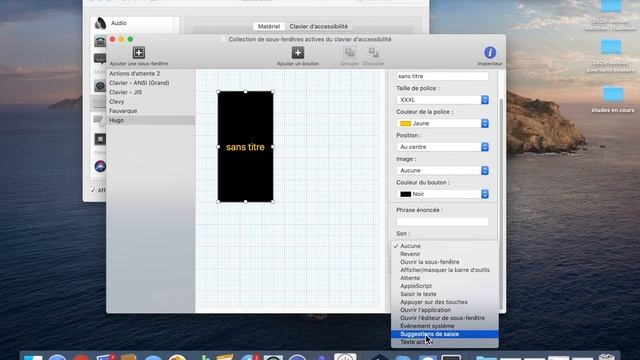The height and width of the screenshot is (360, 640).
Task: Choose Ouvrir l'éditeur de sous-fenêtre entry
Action: pos(445,318)
